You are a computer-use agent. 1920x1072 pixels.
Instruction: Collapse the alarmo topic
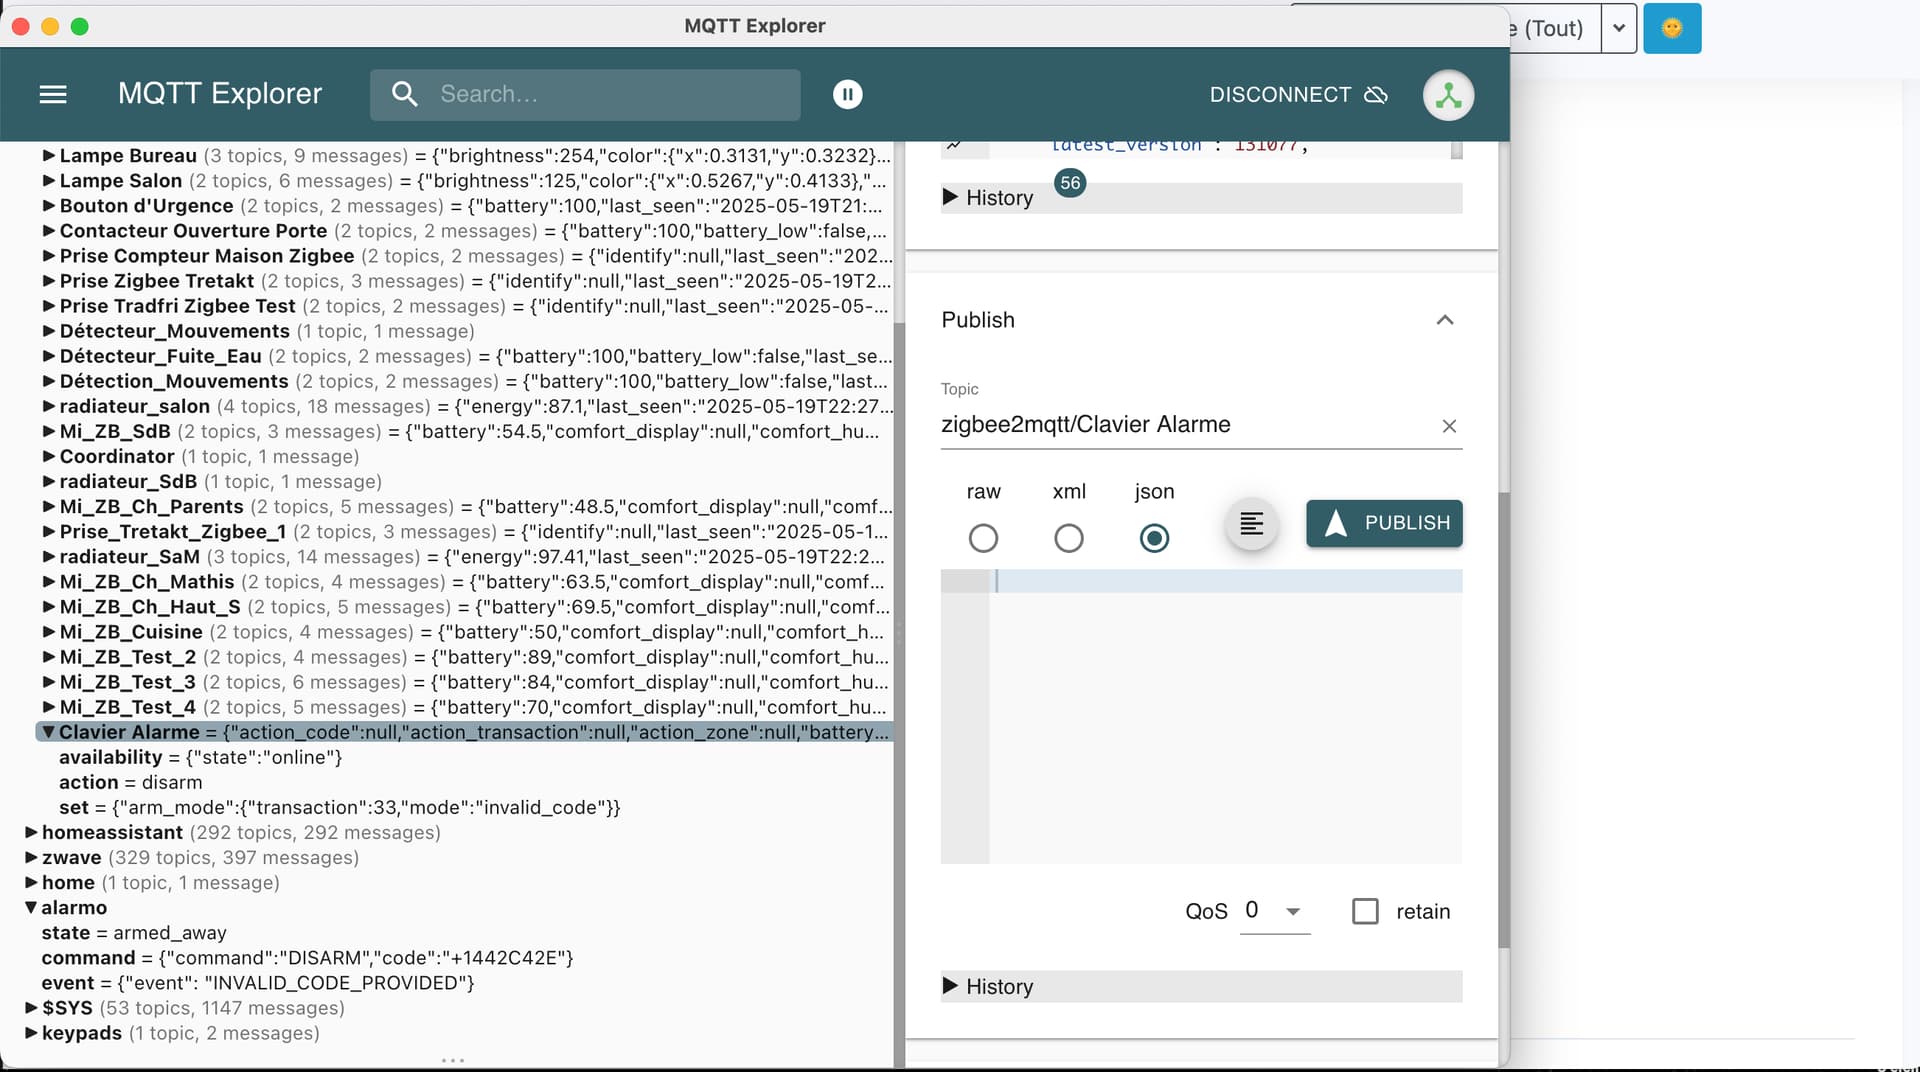click(x=31, y=908)
